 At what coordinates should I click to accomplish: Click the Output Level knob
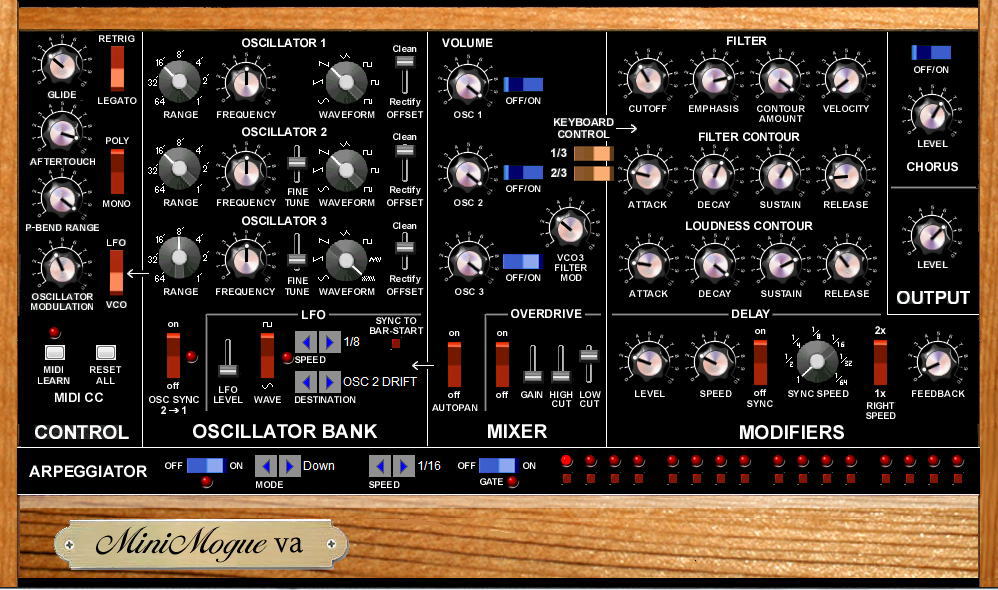[x=932, y=235]
